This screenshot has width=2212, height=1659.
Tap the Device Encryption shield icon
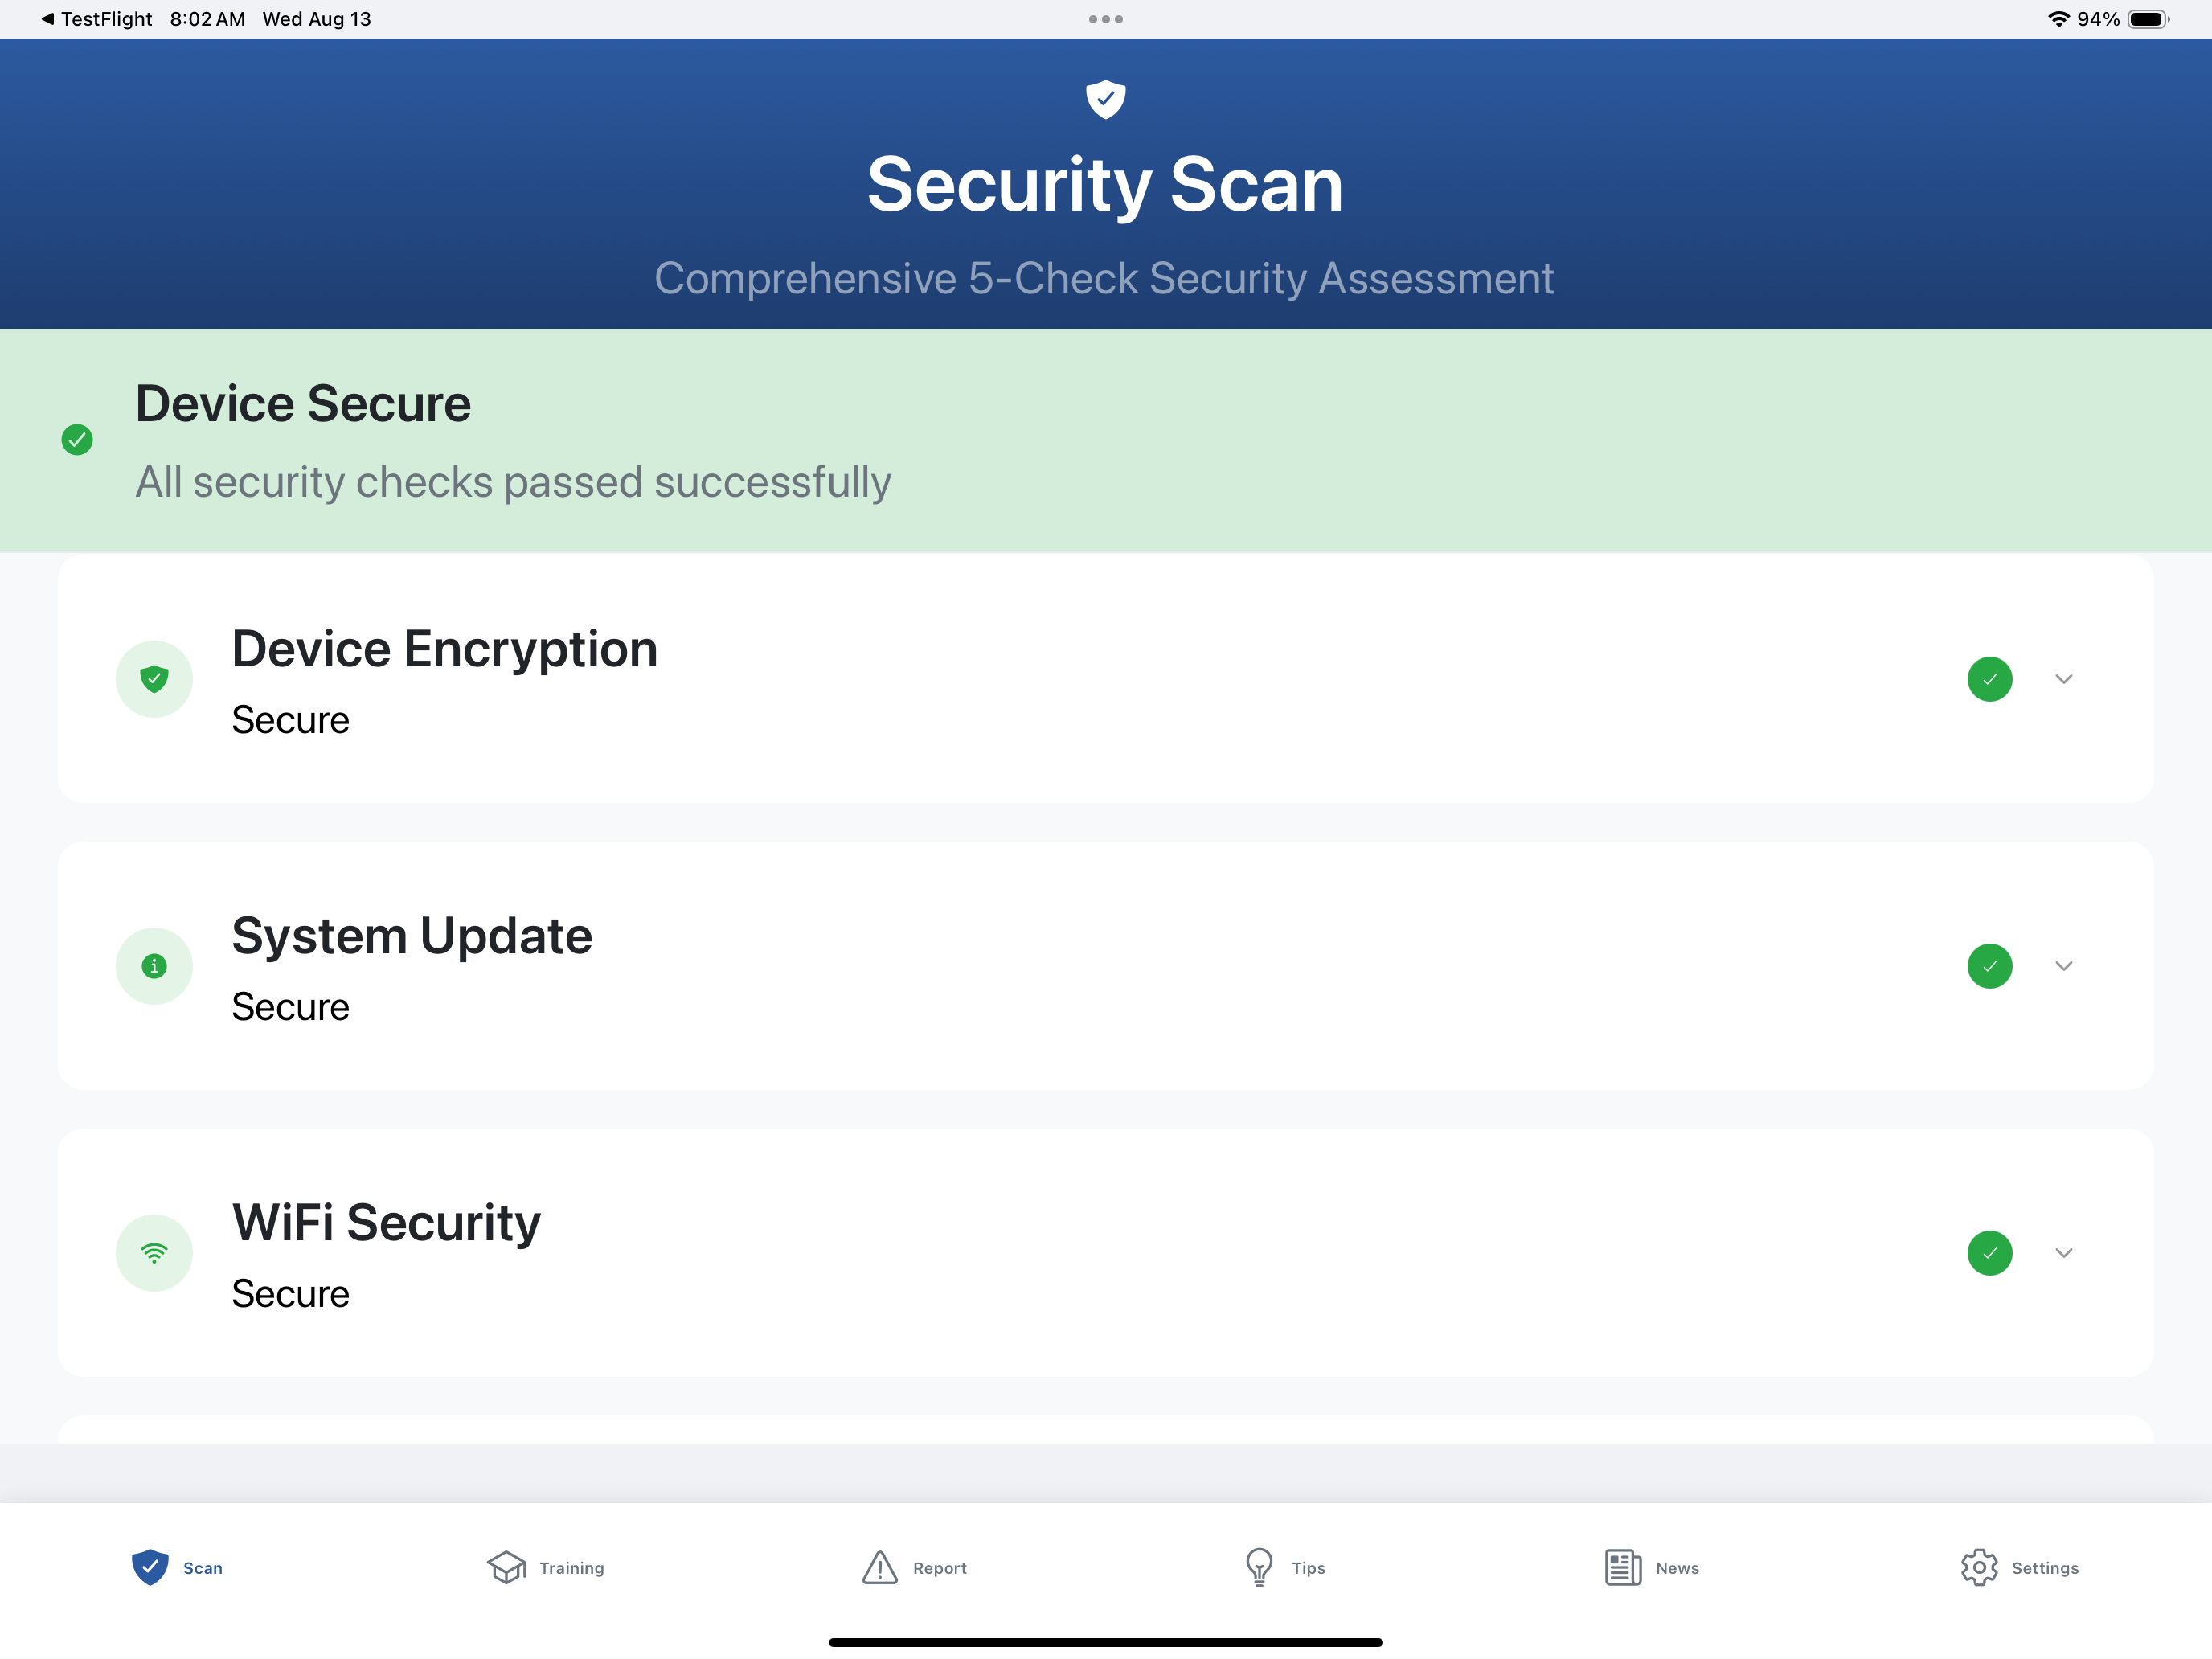click(154, 679)
